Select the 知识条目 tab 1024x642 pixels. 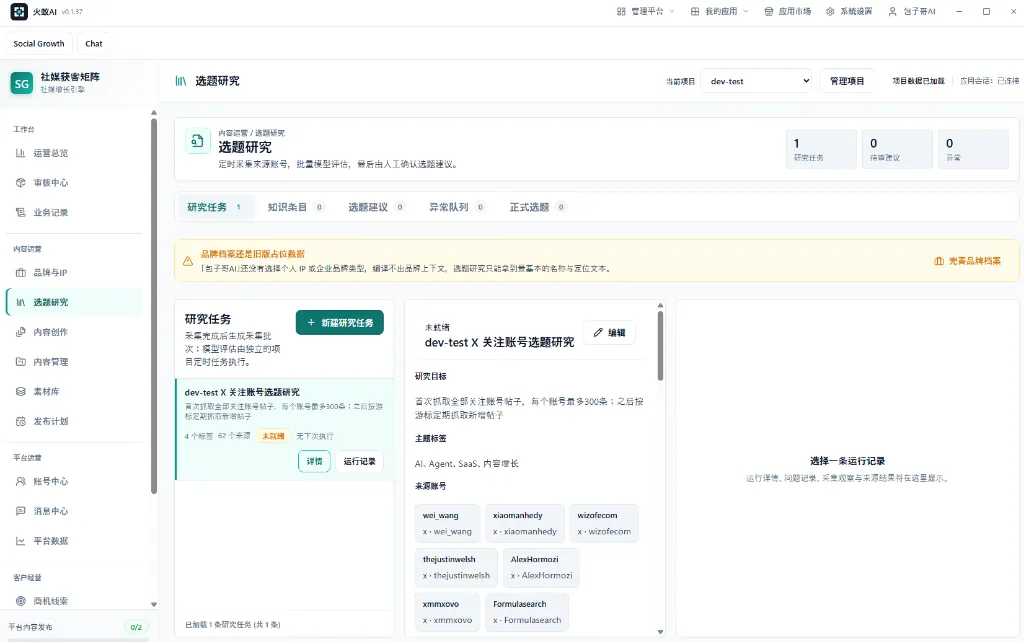(x=295, y=207)
